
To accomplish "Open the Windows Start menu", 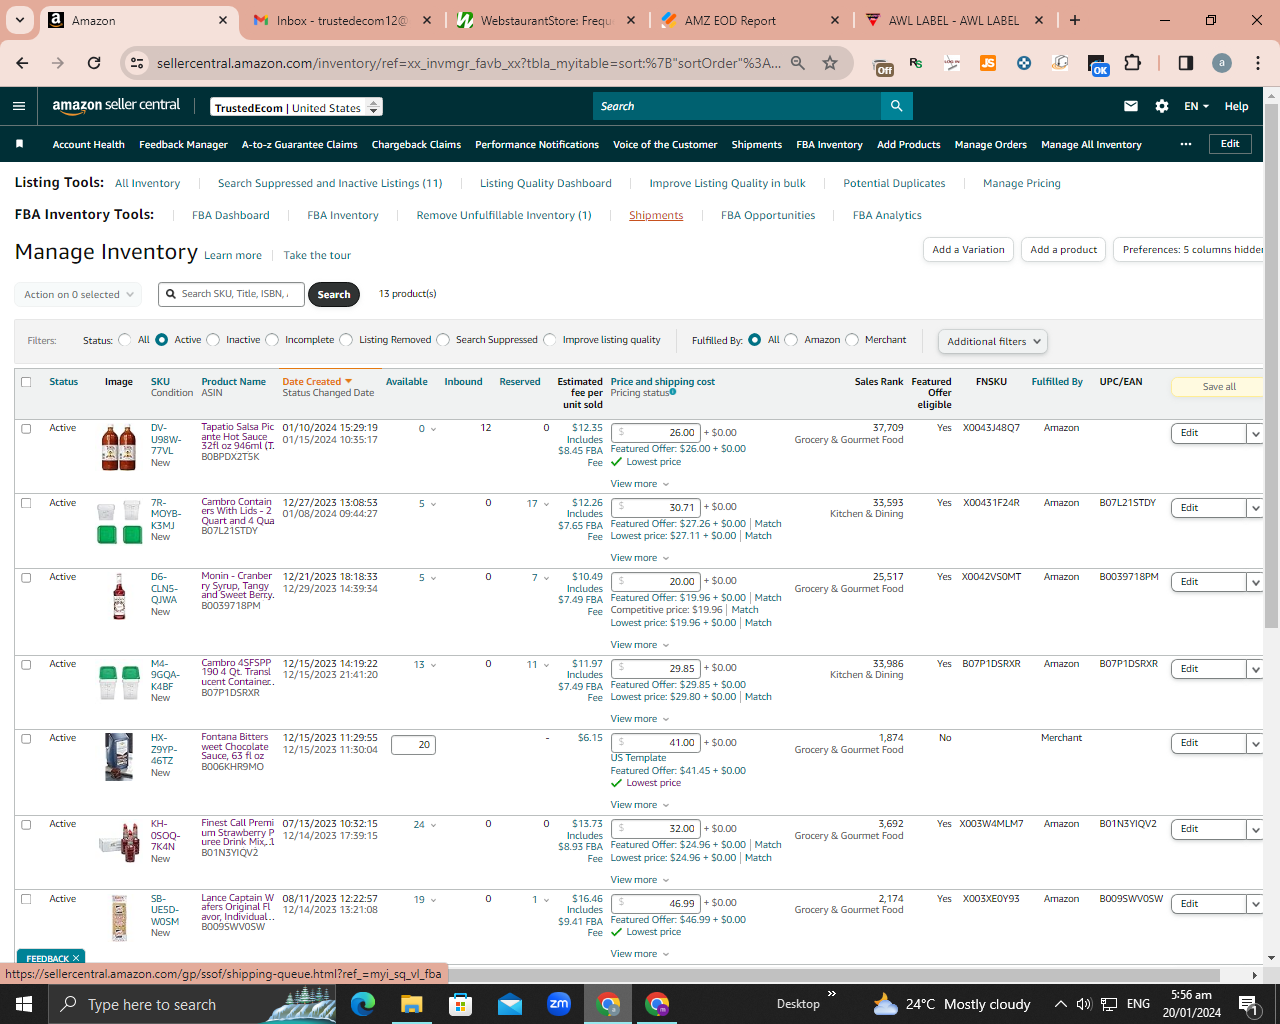I will pos(24,1004).
